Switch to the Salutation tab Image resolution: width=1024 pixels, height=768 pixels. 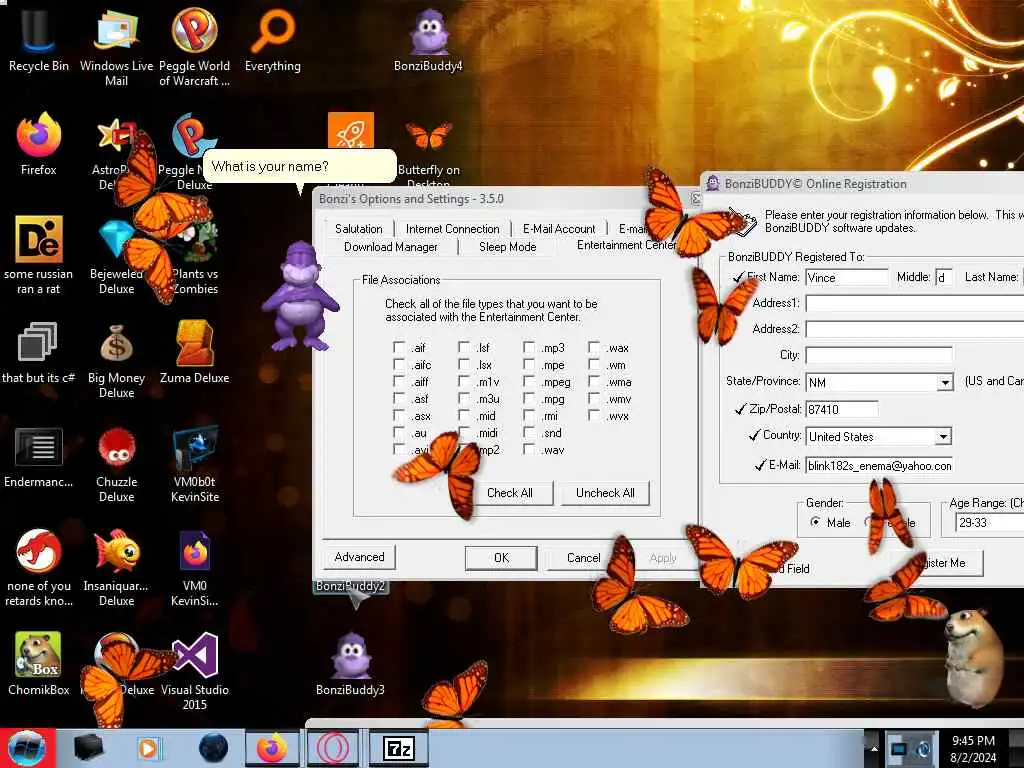[x=359, y=229]
